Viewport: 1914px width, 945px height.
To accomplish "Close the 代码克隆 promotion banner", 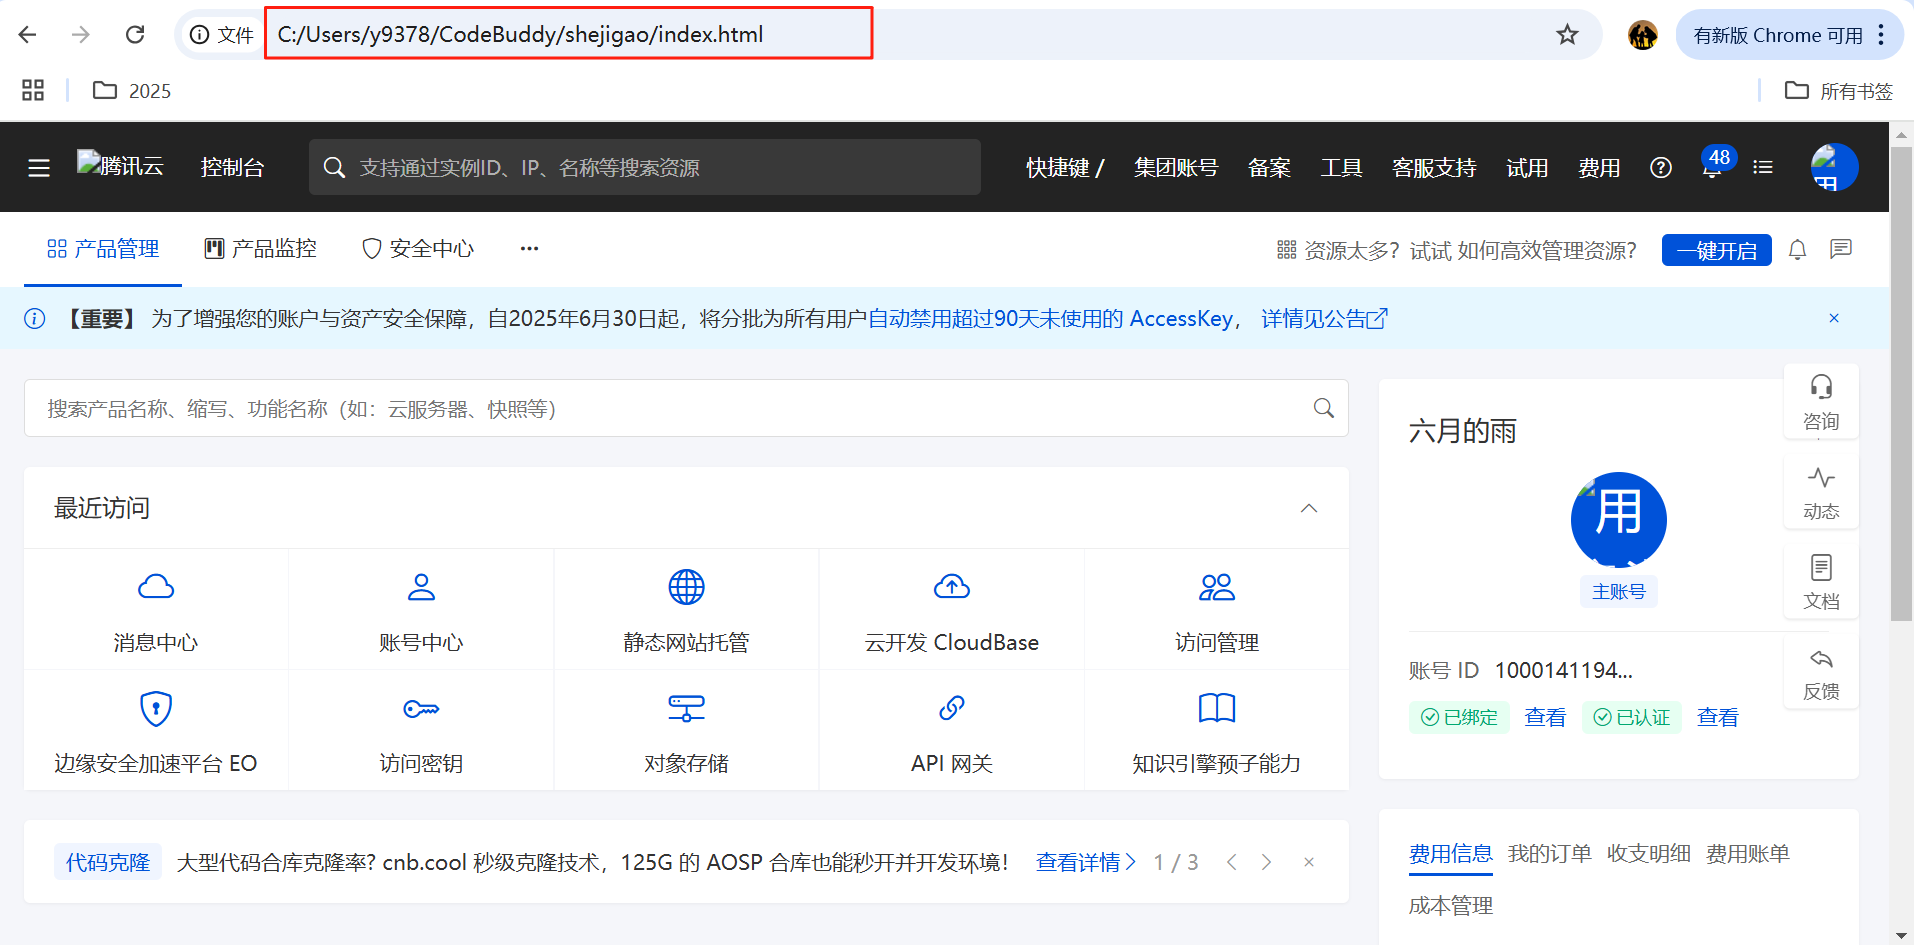I will click(1309, 862).
